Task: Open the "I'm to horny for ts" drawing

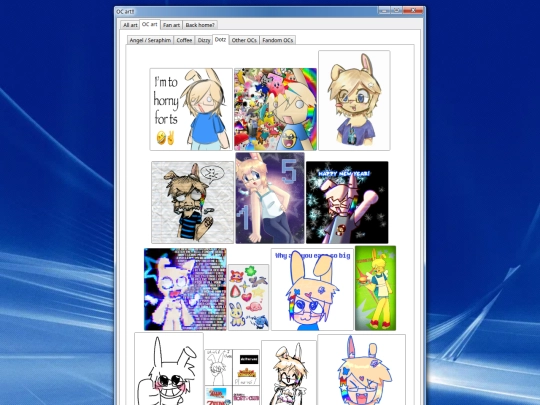Action: [191, 109]
